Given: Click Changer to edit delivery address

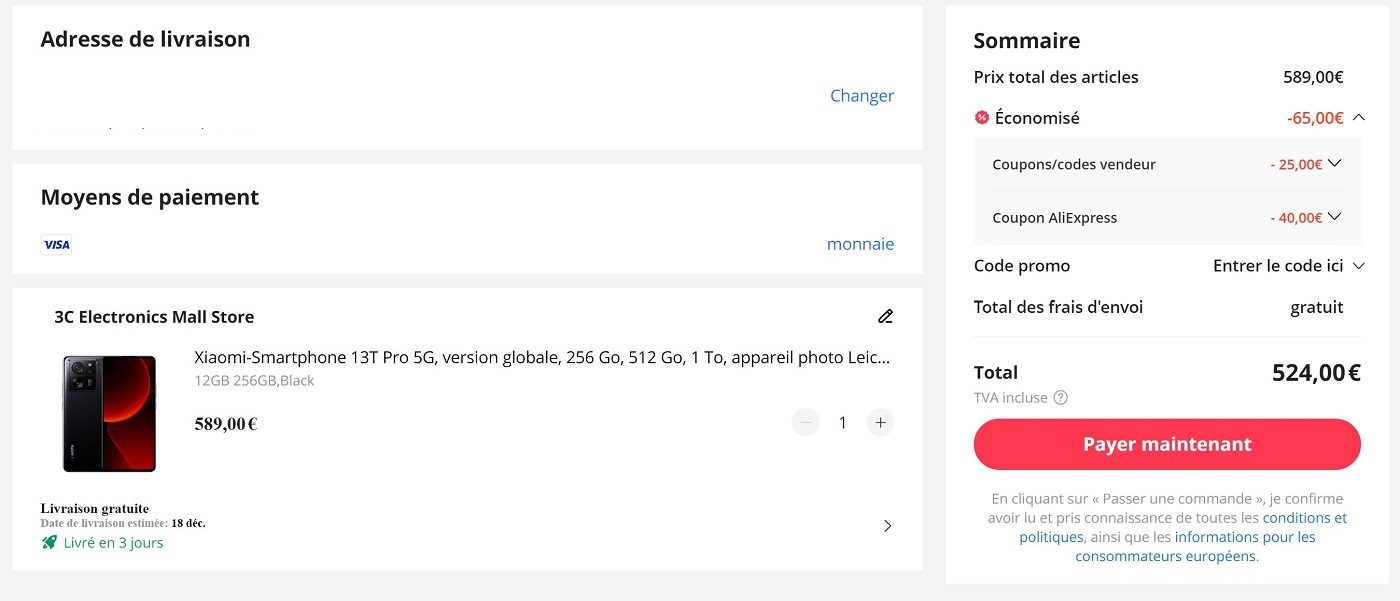Looking at the screenshot, I should [x=862, y=96].
